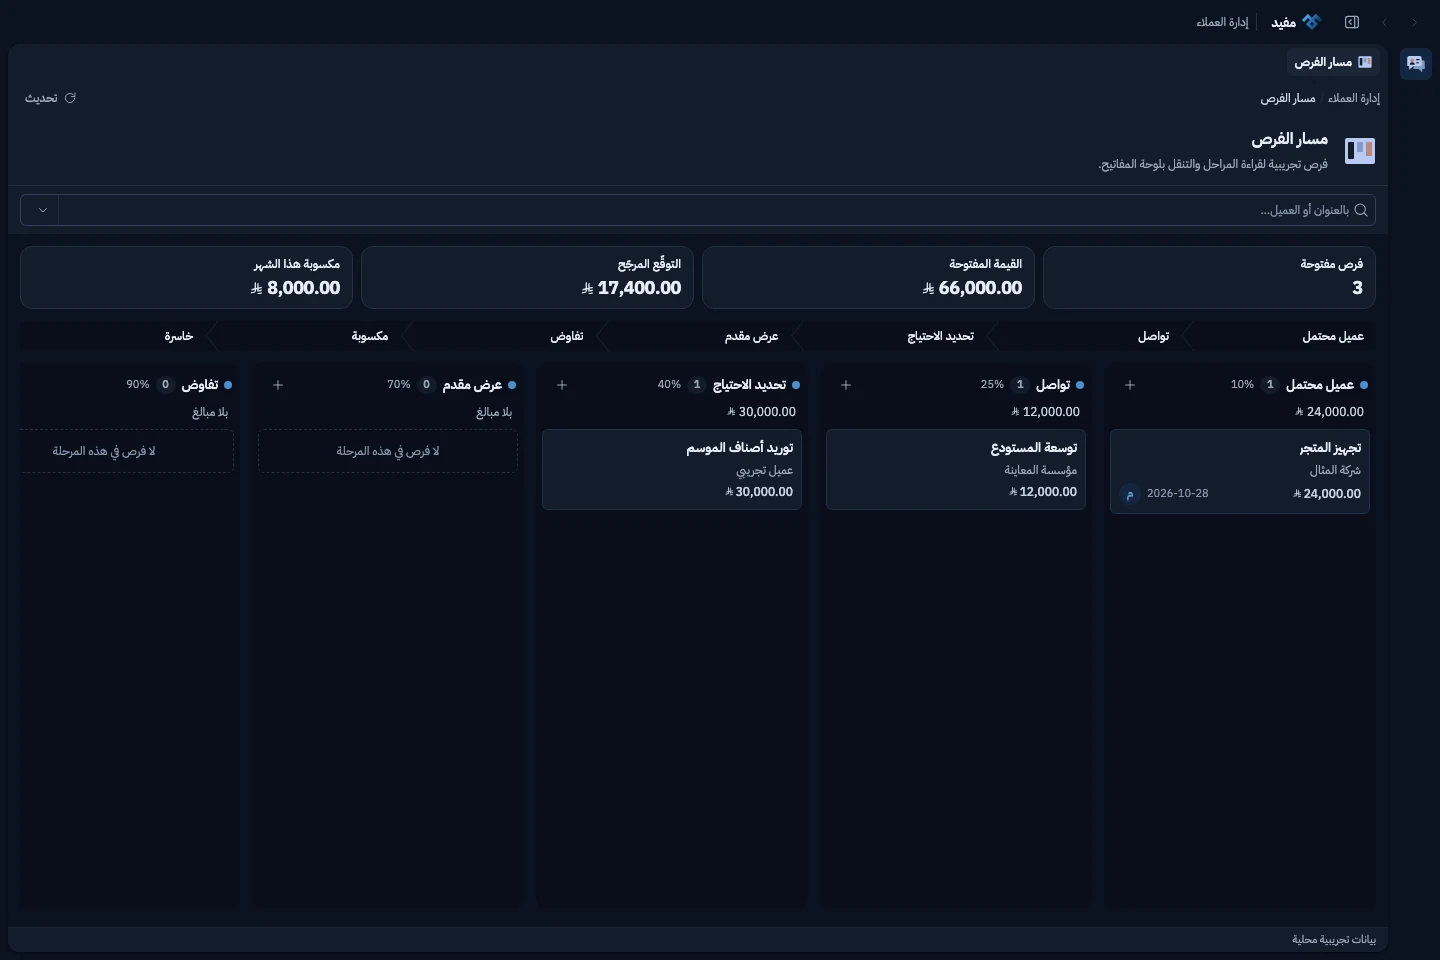Open the تجهيز المتجر opportunity card
Image resolution: width=1440 pixels, height=960 pixels.
1240,472
